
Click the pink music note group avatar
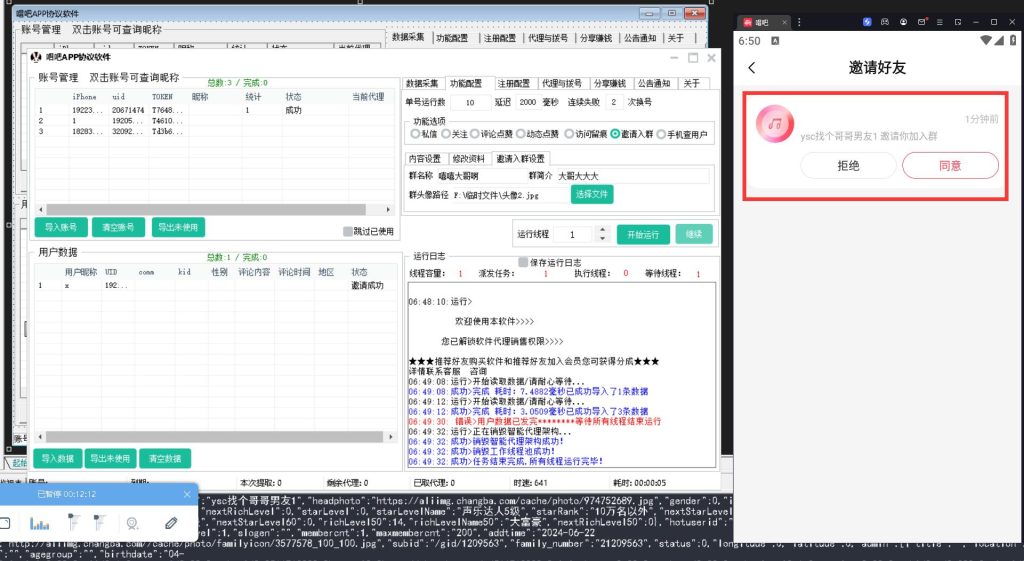(x=774, y=123)
